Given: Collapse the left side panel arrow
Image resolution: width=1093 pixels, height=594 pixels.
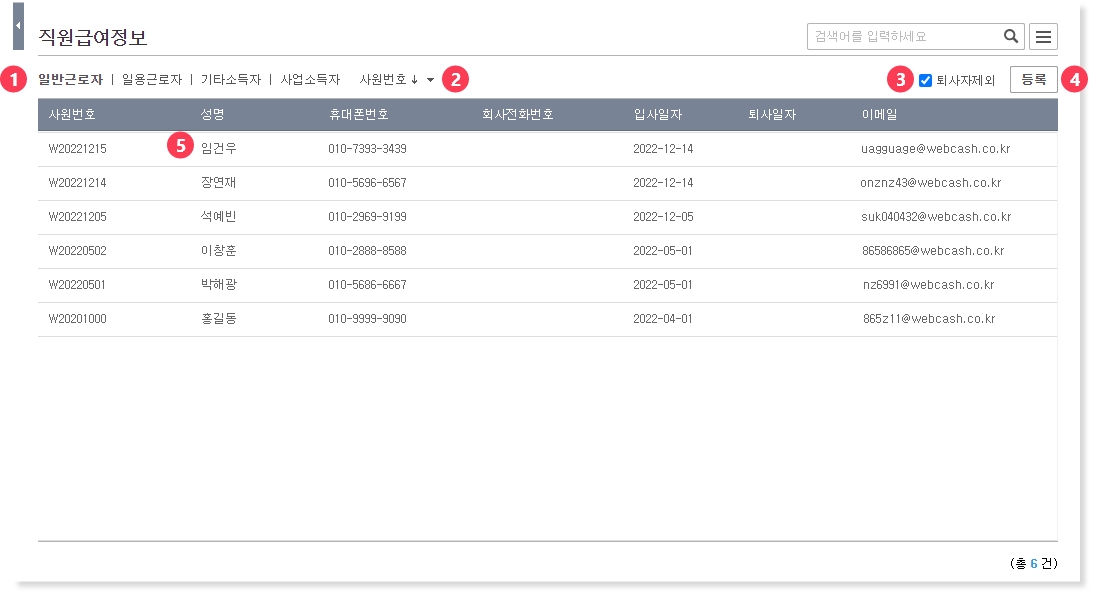Looking at the screenshot, I should point(18,26).
